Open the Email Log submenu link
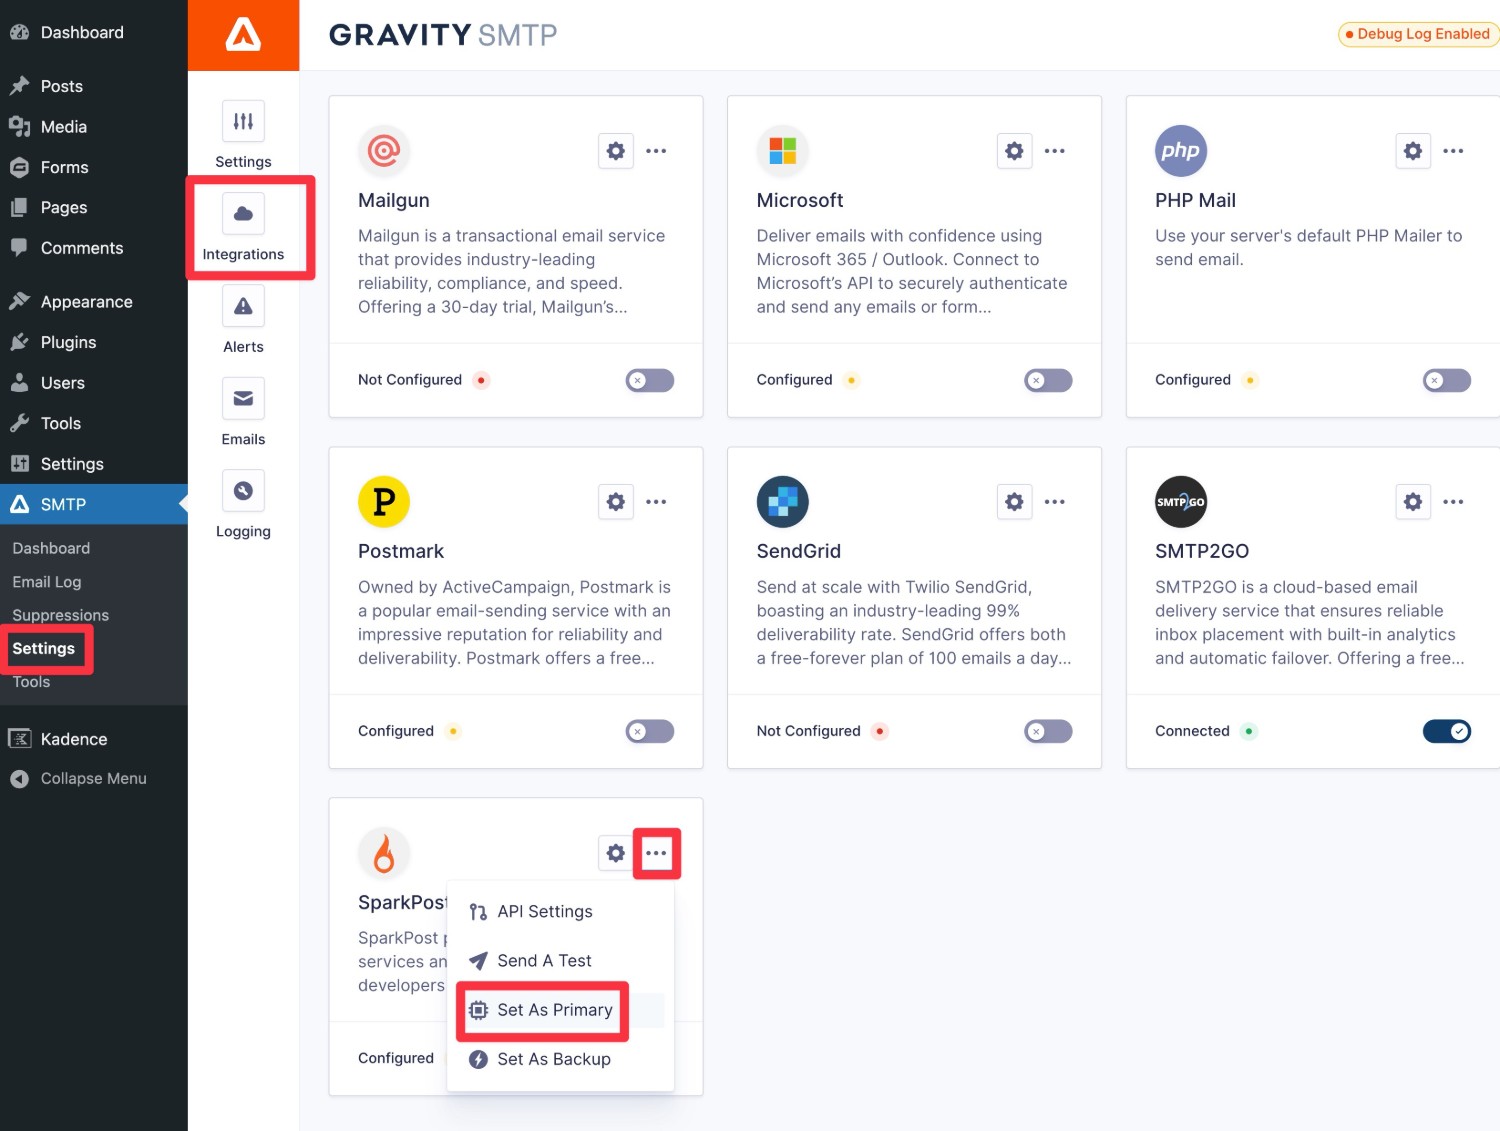Image resolution: width=1500 pixels, height=1131 pixels. pyautogui.click(x=47, y=582)
